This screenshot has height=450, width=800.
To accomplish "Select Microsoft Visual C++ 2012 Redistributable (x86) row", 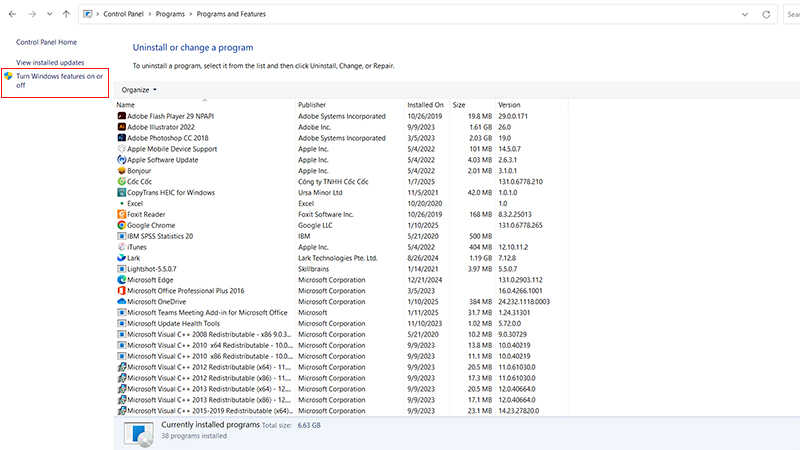I will point(340,378).
